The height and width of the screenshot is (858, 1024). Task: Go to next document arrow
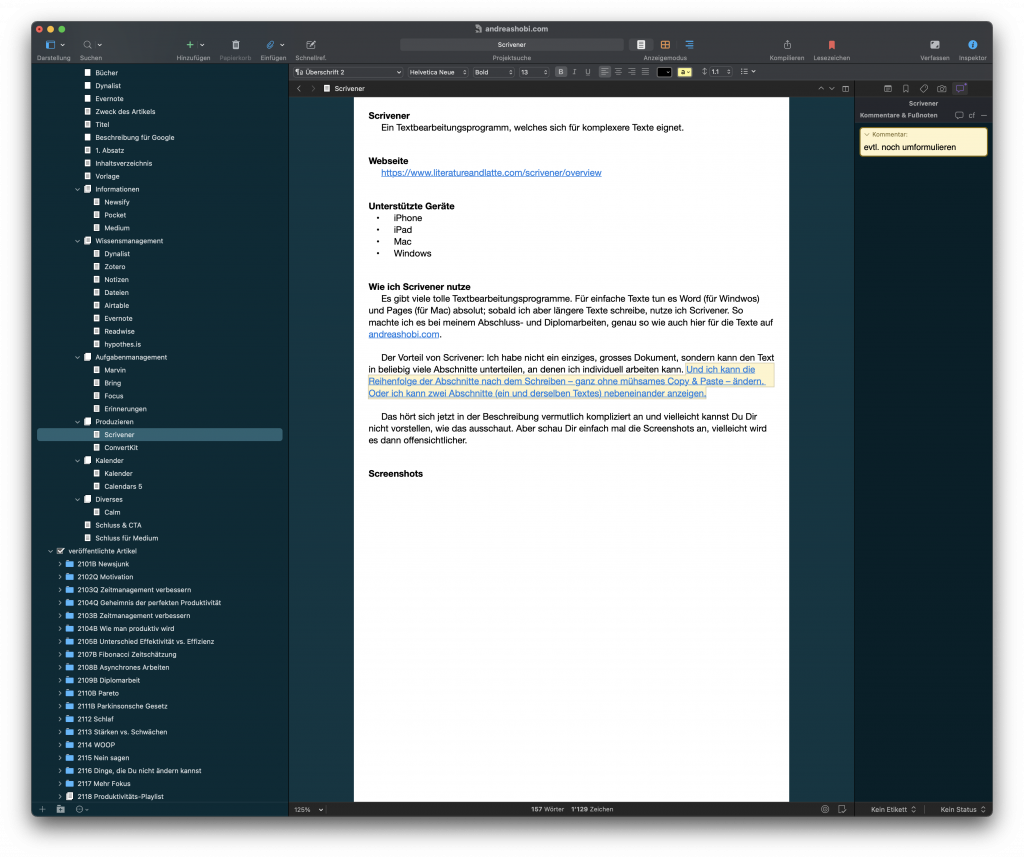pos(831,89)
